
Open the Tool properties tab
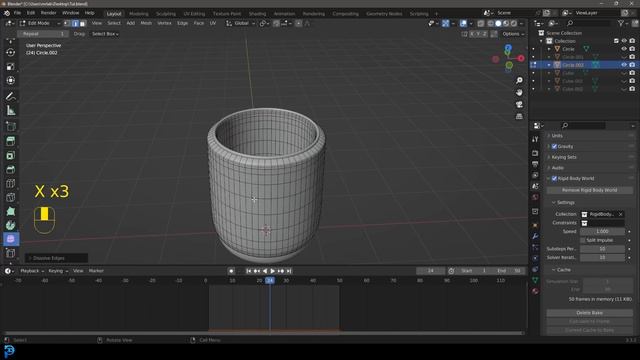pos(535,140)
